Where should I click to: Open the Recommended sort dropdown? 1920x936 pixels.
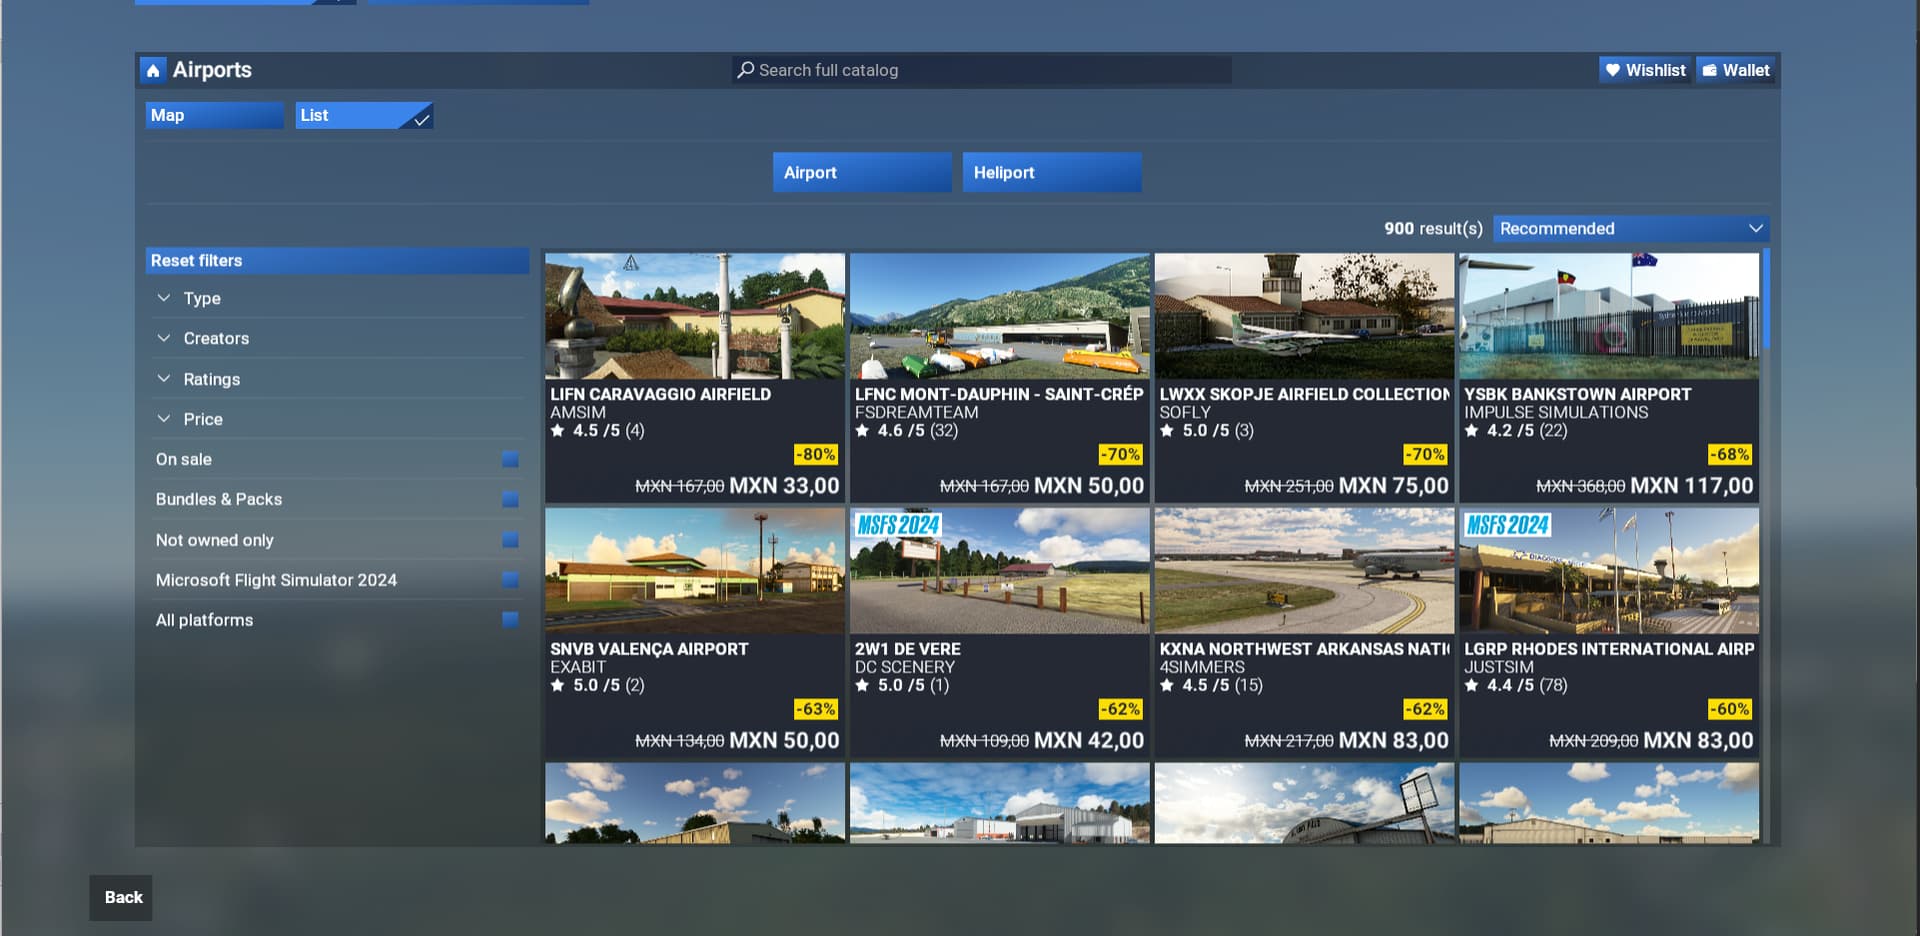click(1631, 229)
